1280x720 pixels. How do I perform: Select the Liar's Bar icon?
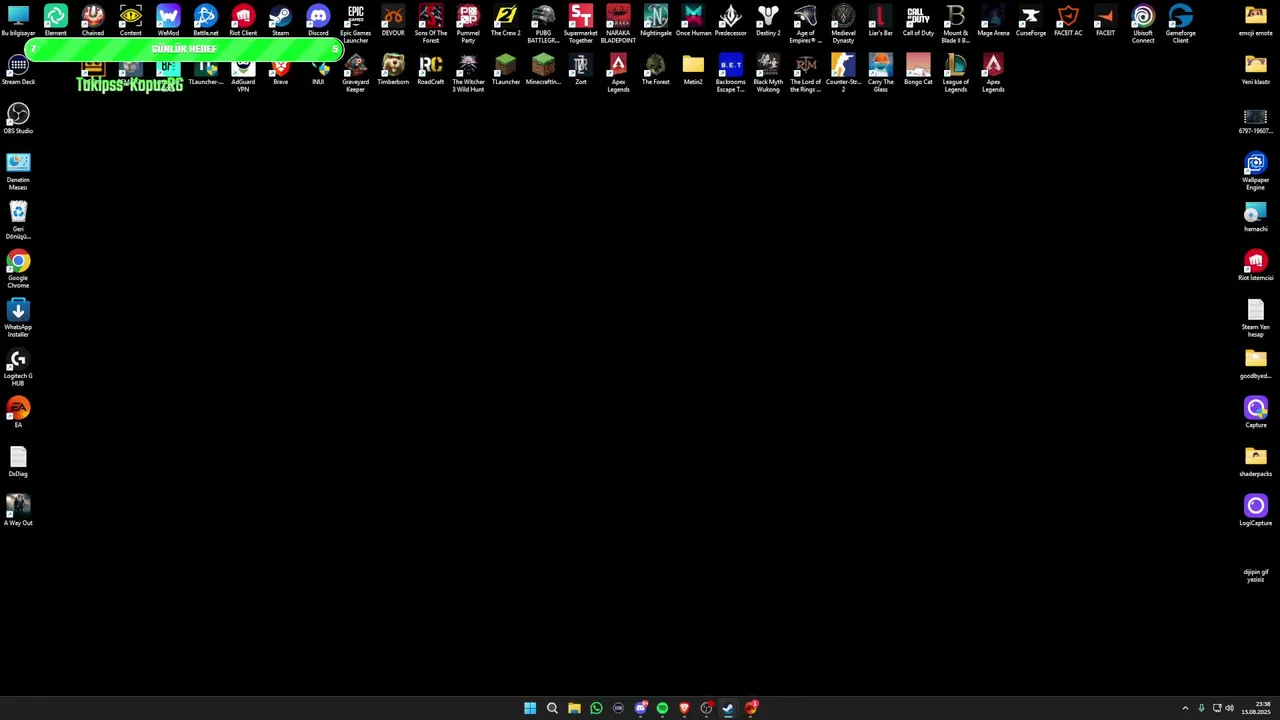tap(880, 21)
